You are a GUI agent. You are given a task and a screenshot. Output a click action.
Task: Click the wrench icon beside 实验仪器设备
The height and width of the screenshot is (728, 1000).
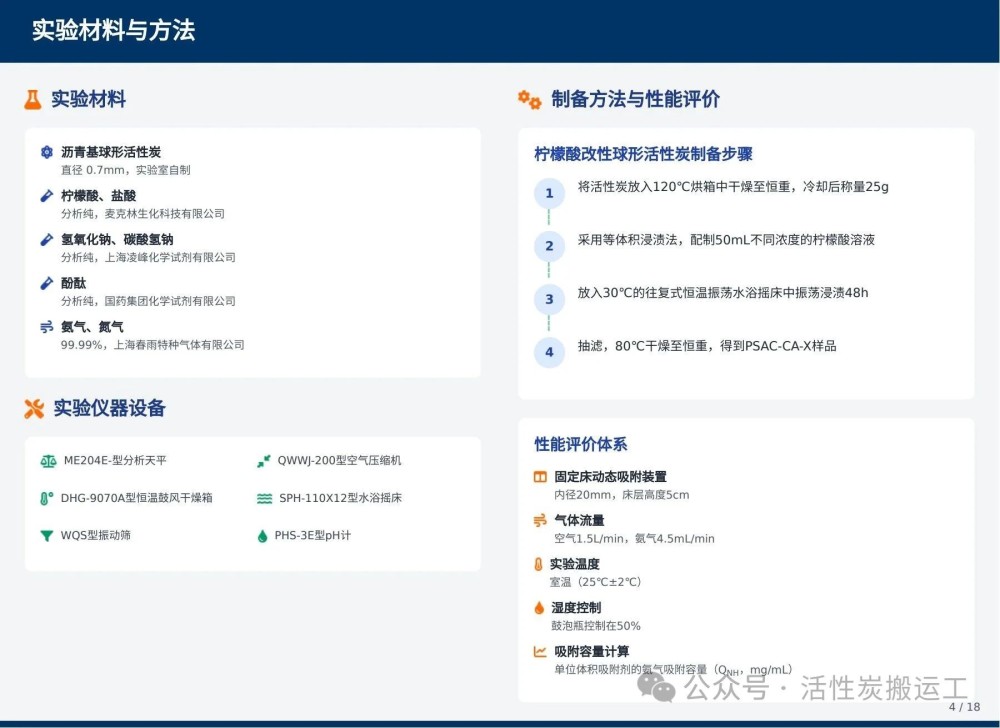(x=34, y=408)
